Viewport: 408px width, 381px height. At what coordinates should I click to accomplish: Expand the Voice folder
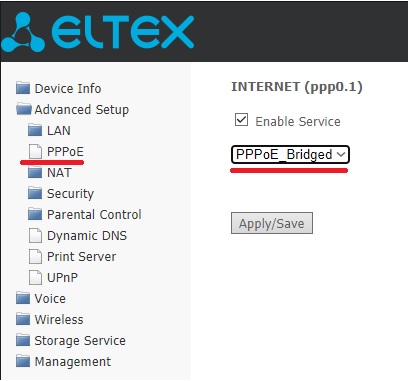pos(50,298)
